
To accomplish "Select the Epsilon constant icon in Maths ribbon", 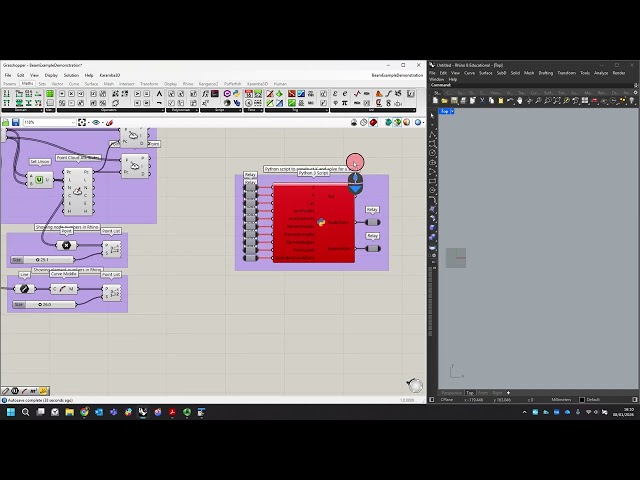I will click(x=335, y=94).
